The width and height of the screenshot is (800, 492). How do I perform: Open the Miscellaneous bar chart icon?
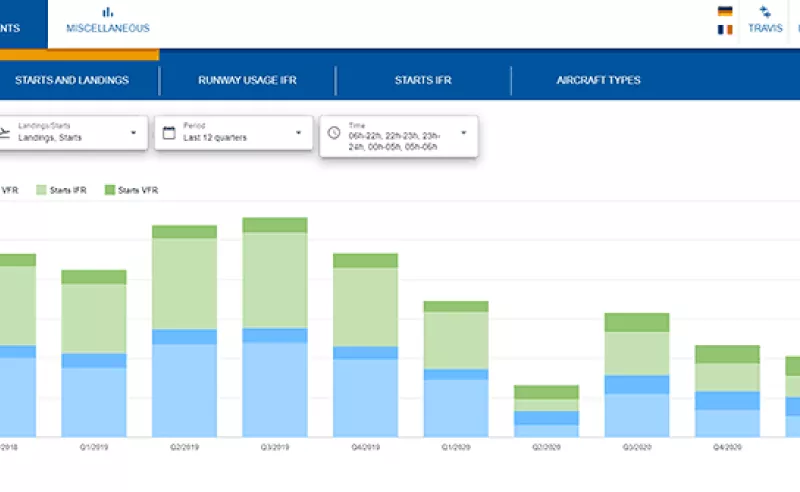click(x=108, y=12)
